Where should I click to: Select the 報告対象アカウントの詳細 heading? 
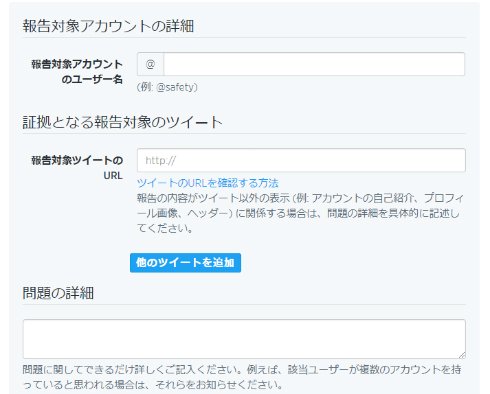[108, 26]
